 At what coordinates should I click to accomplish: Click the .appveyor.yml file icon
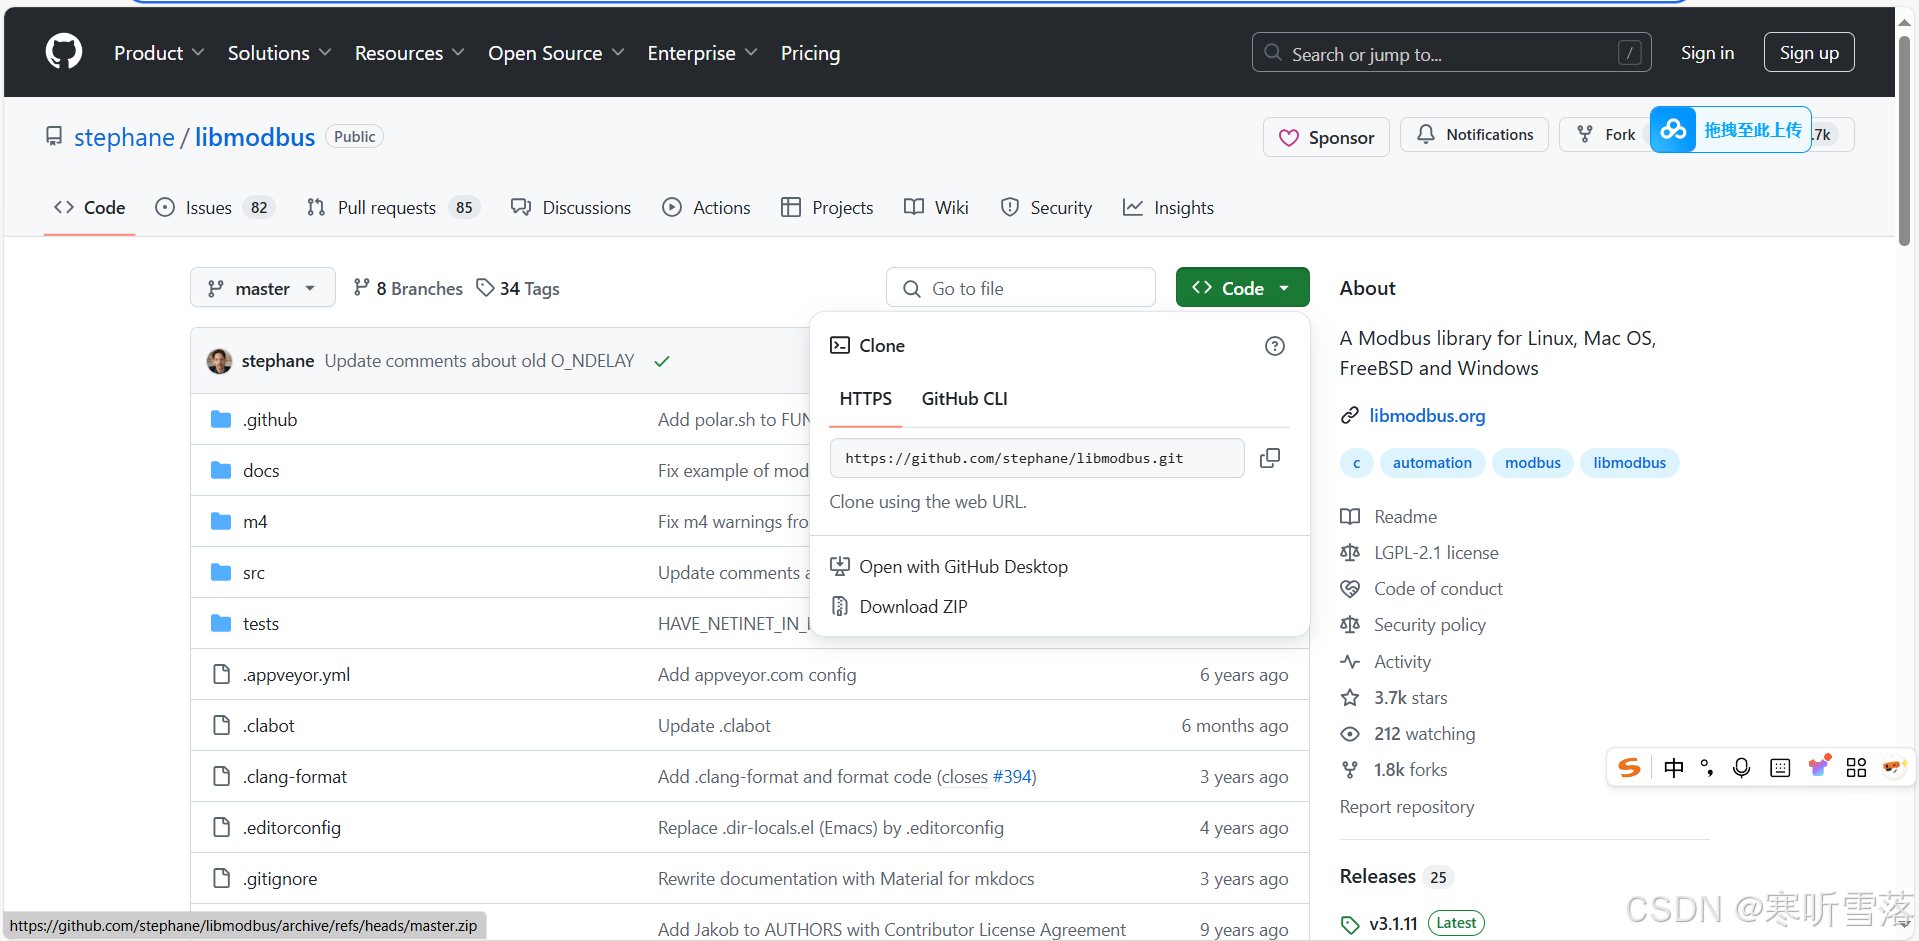click(221, 674)
